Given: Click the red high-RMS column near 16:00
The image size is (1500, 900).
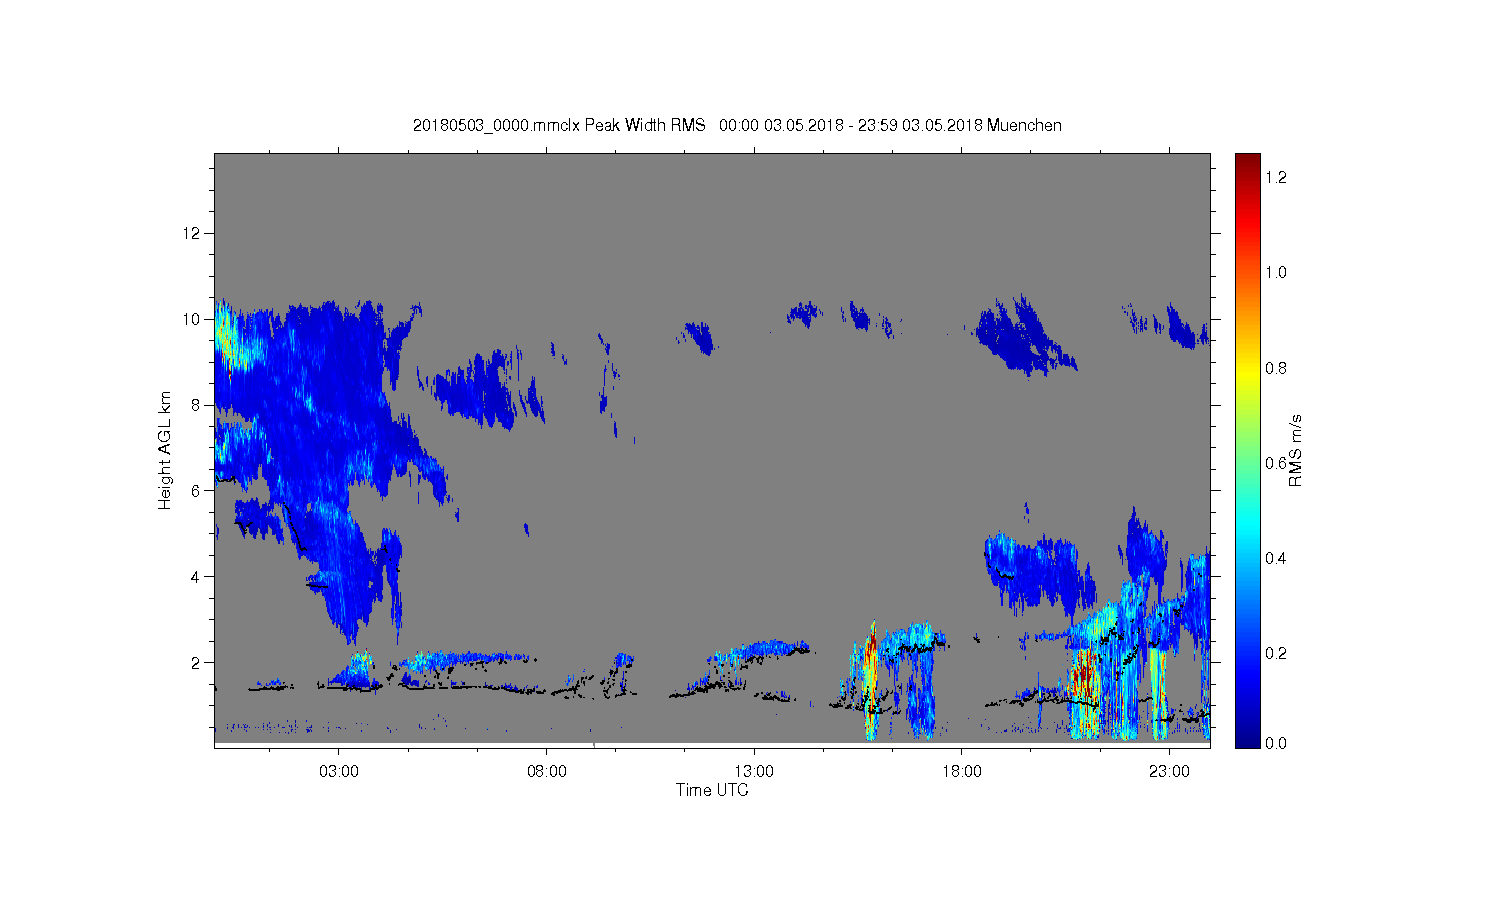Looking at the screenshot, I should click(871, 680).
